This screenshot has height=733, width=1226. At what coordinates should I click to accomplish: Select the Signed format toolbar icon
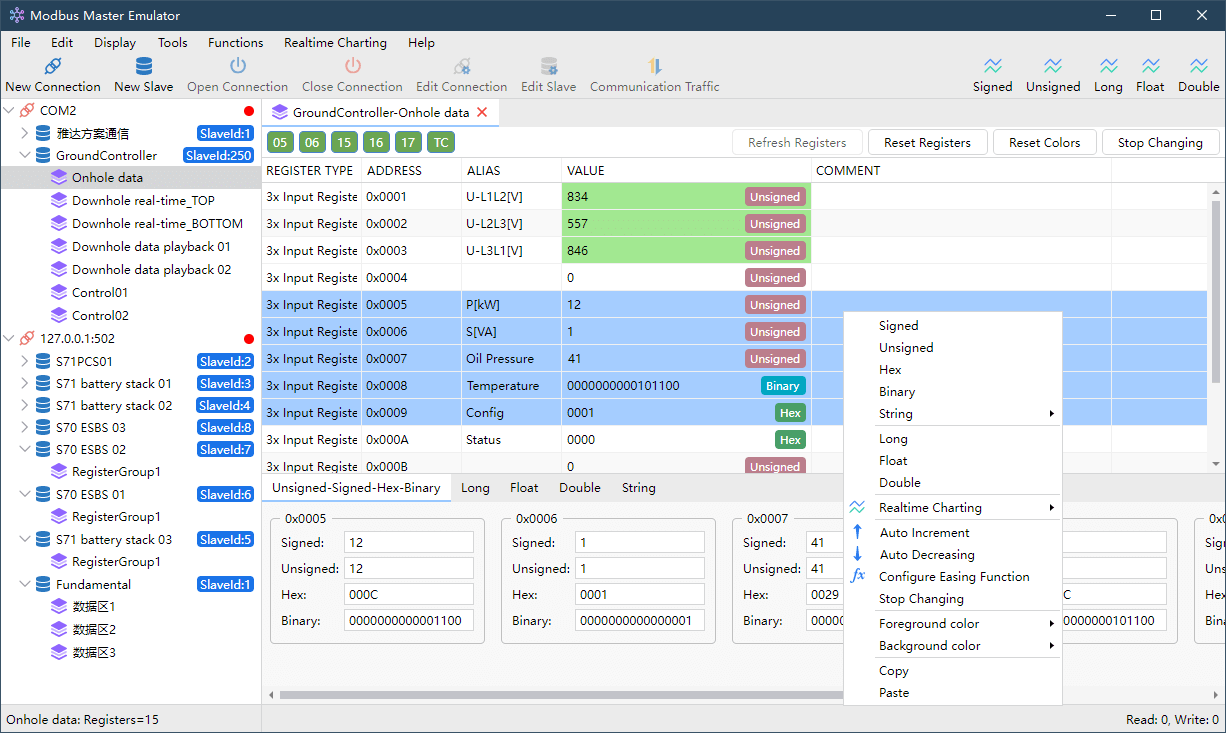(x=992, y=67)
